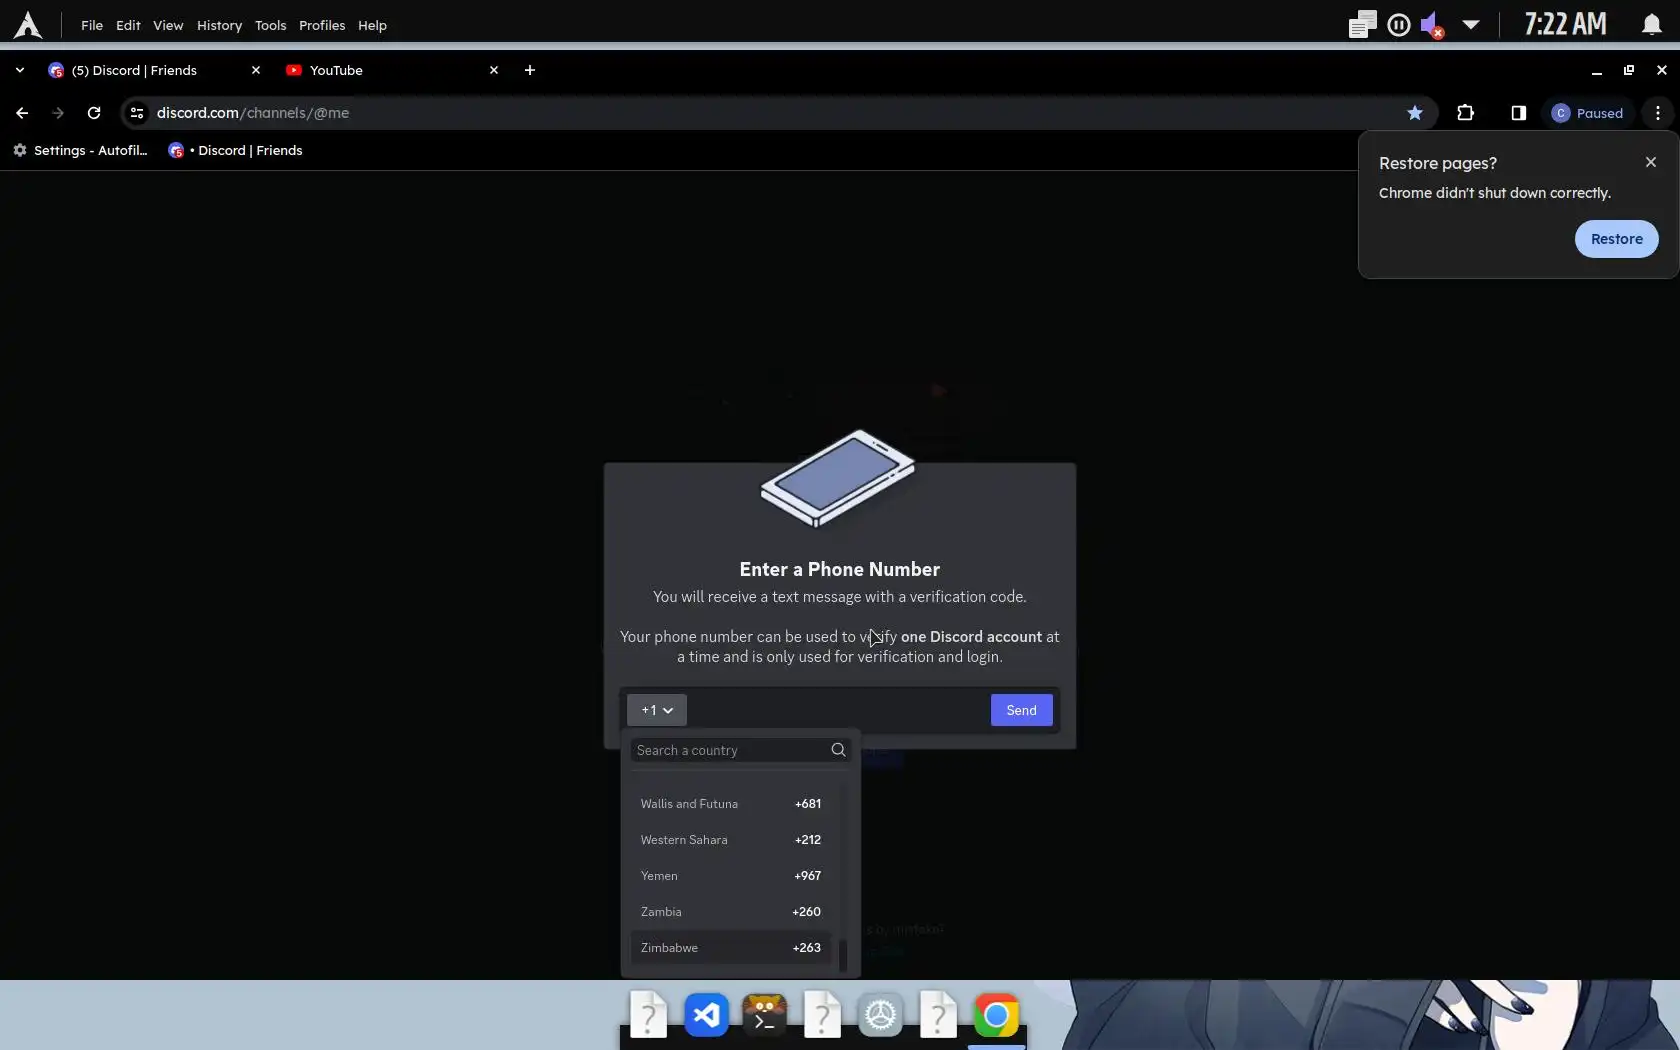Go back to the previous page
The height and width of the screenshot is (1050, 1680).
tap(22, 113)
